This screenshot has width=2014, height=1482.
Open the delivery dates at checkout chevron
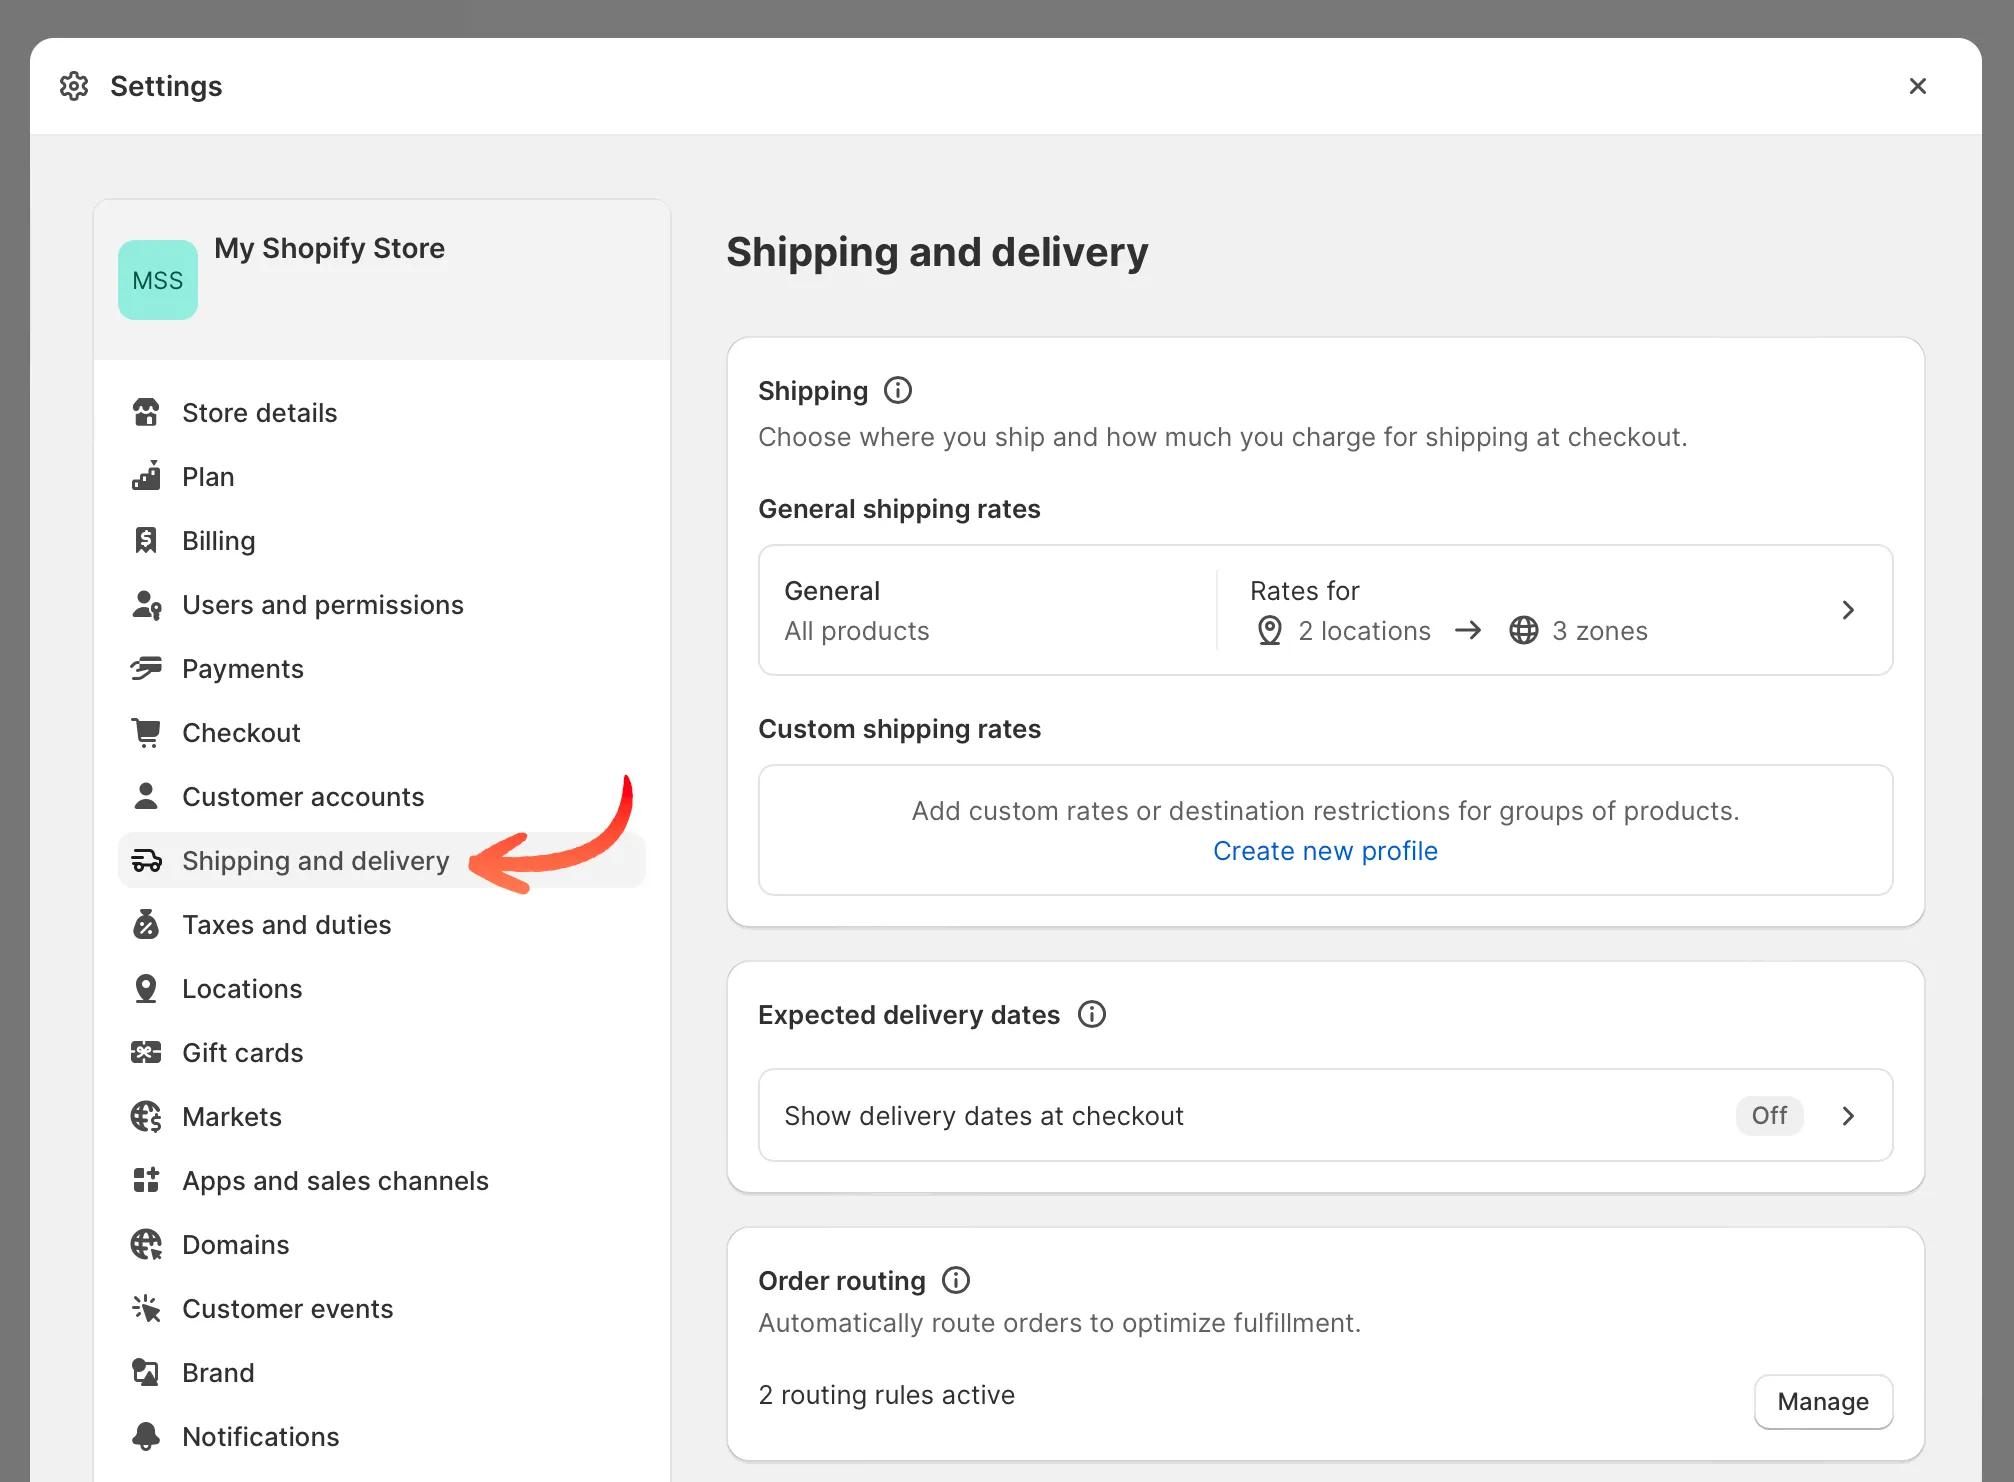1848,1116
